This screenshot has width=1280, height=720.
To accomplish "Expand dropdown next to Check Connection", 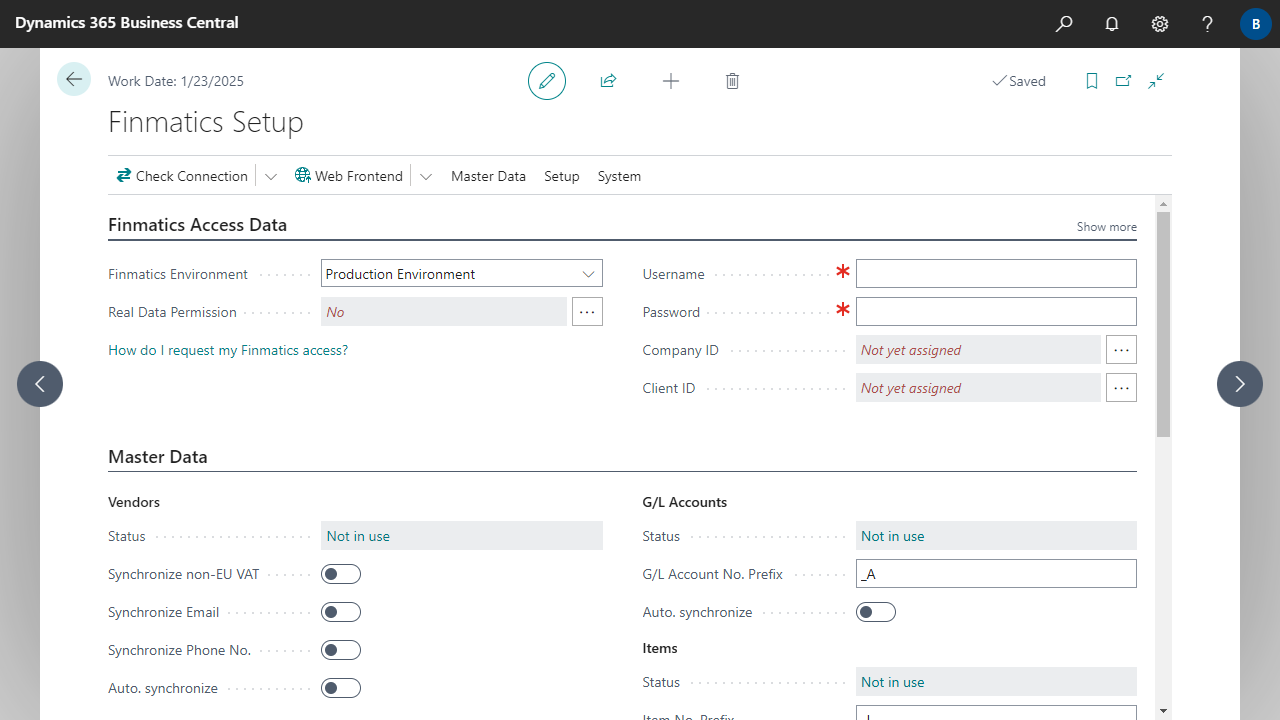I will click(x=270, y=176).
